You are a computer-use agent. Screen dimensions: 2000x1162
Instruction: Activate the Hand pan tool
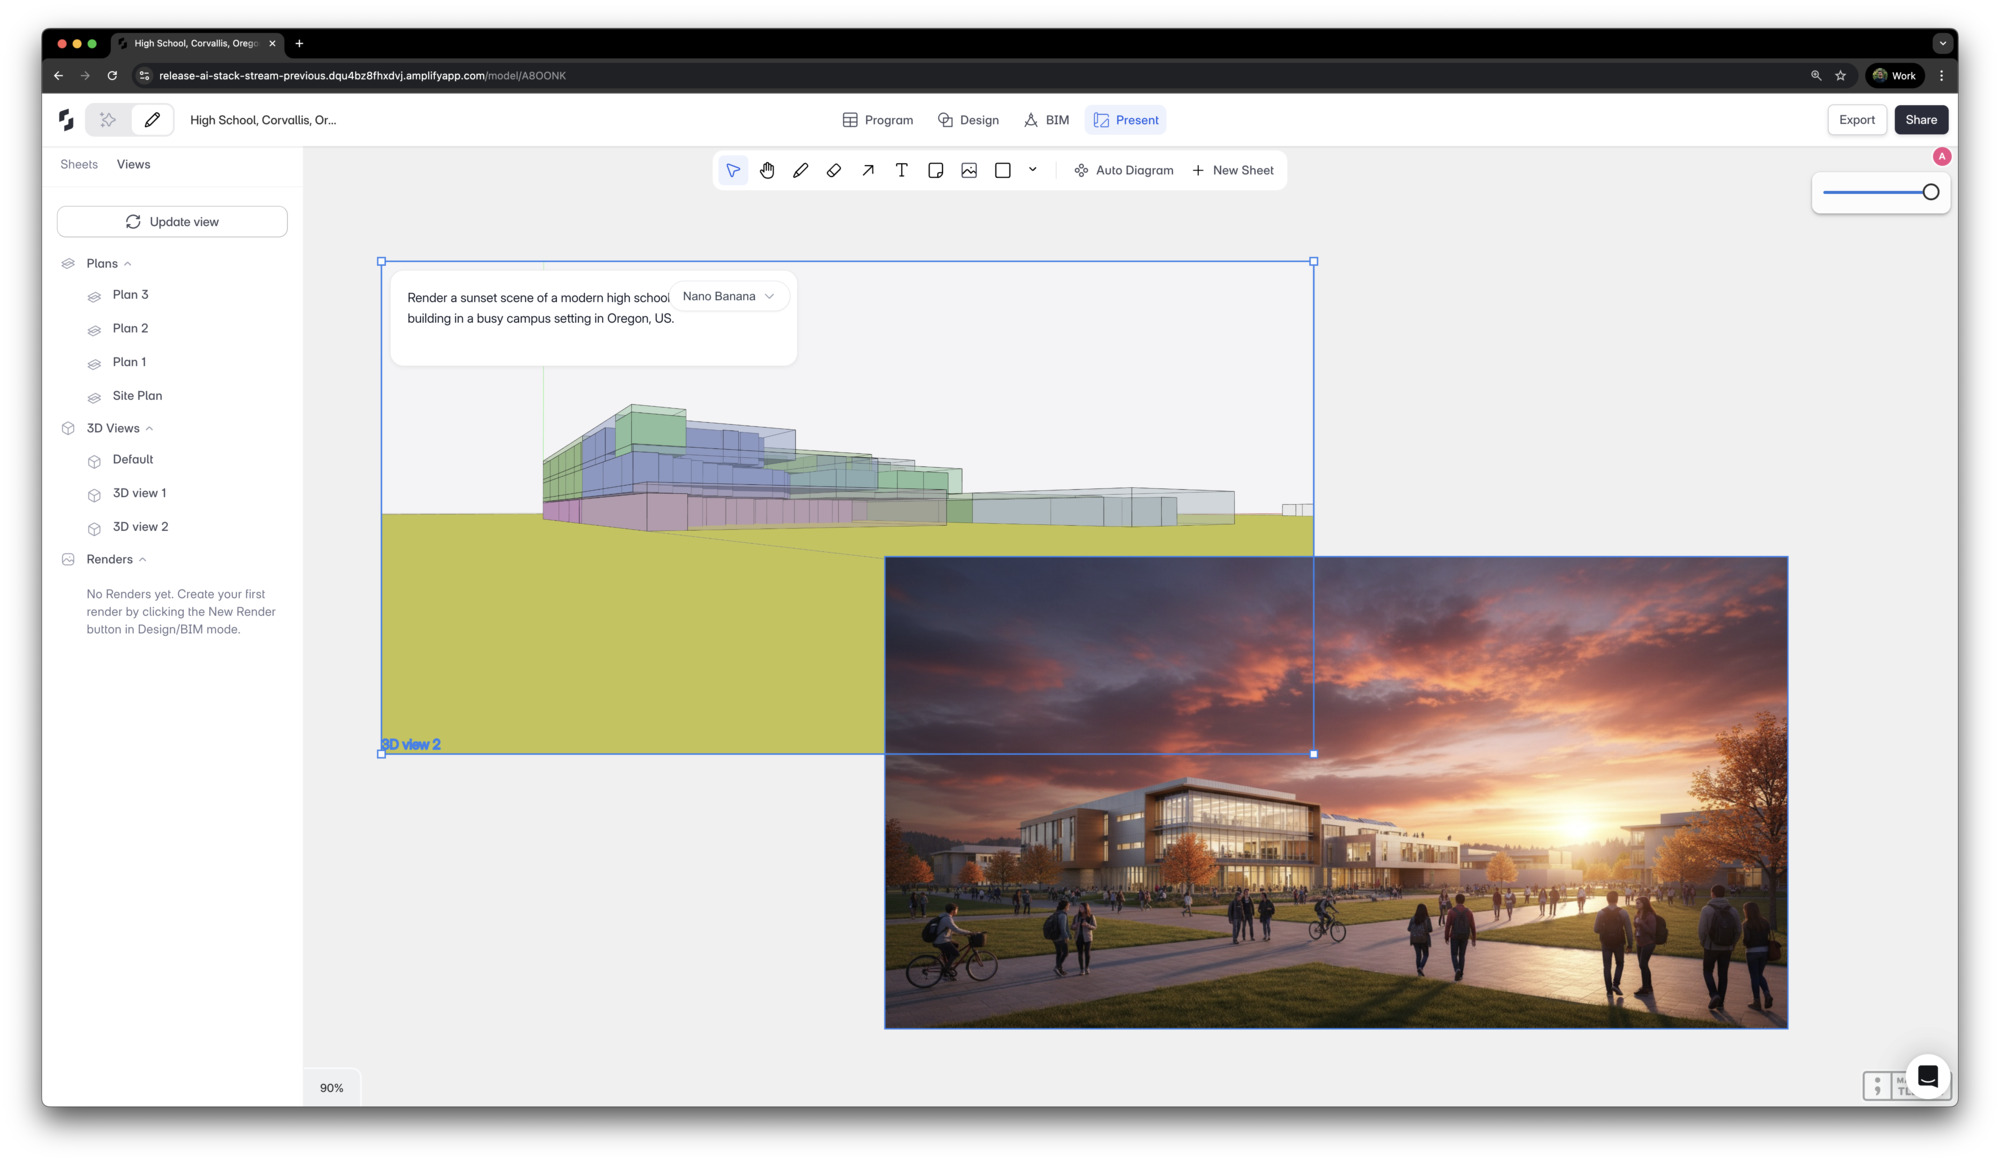click(767, 170)
